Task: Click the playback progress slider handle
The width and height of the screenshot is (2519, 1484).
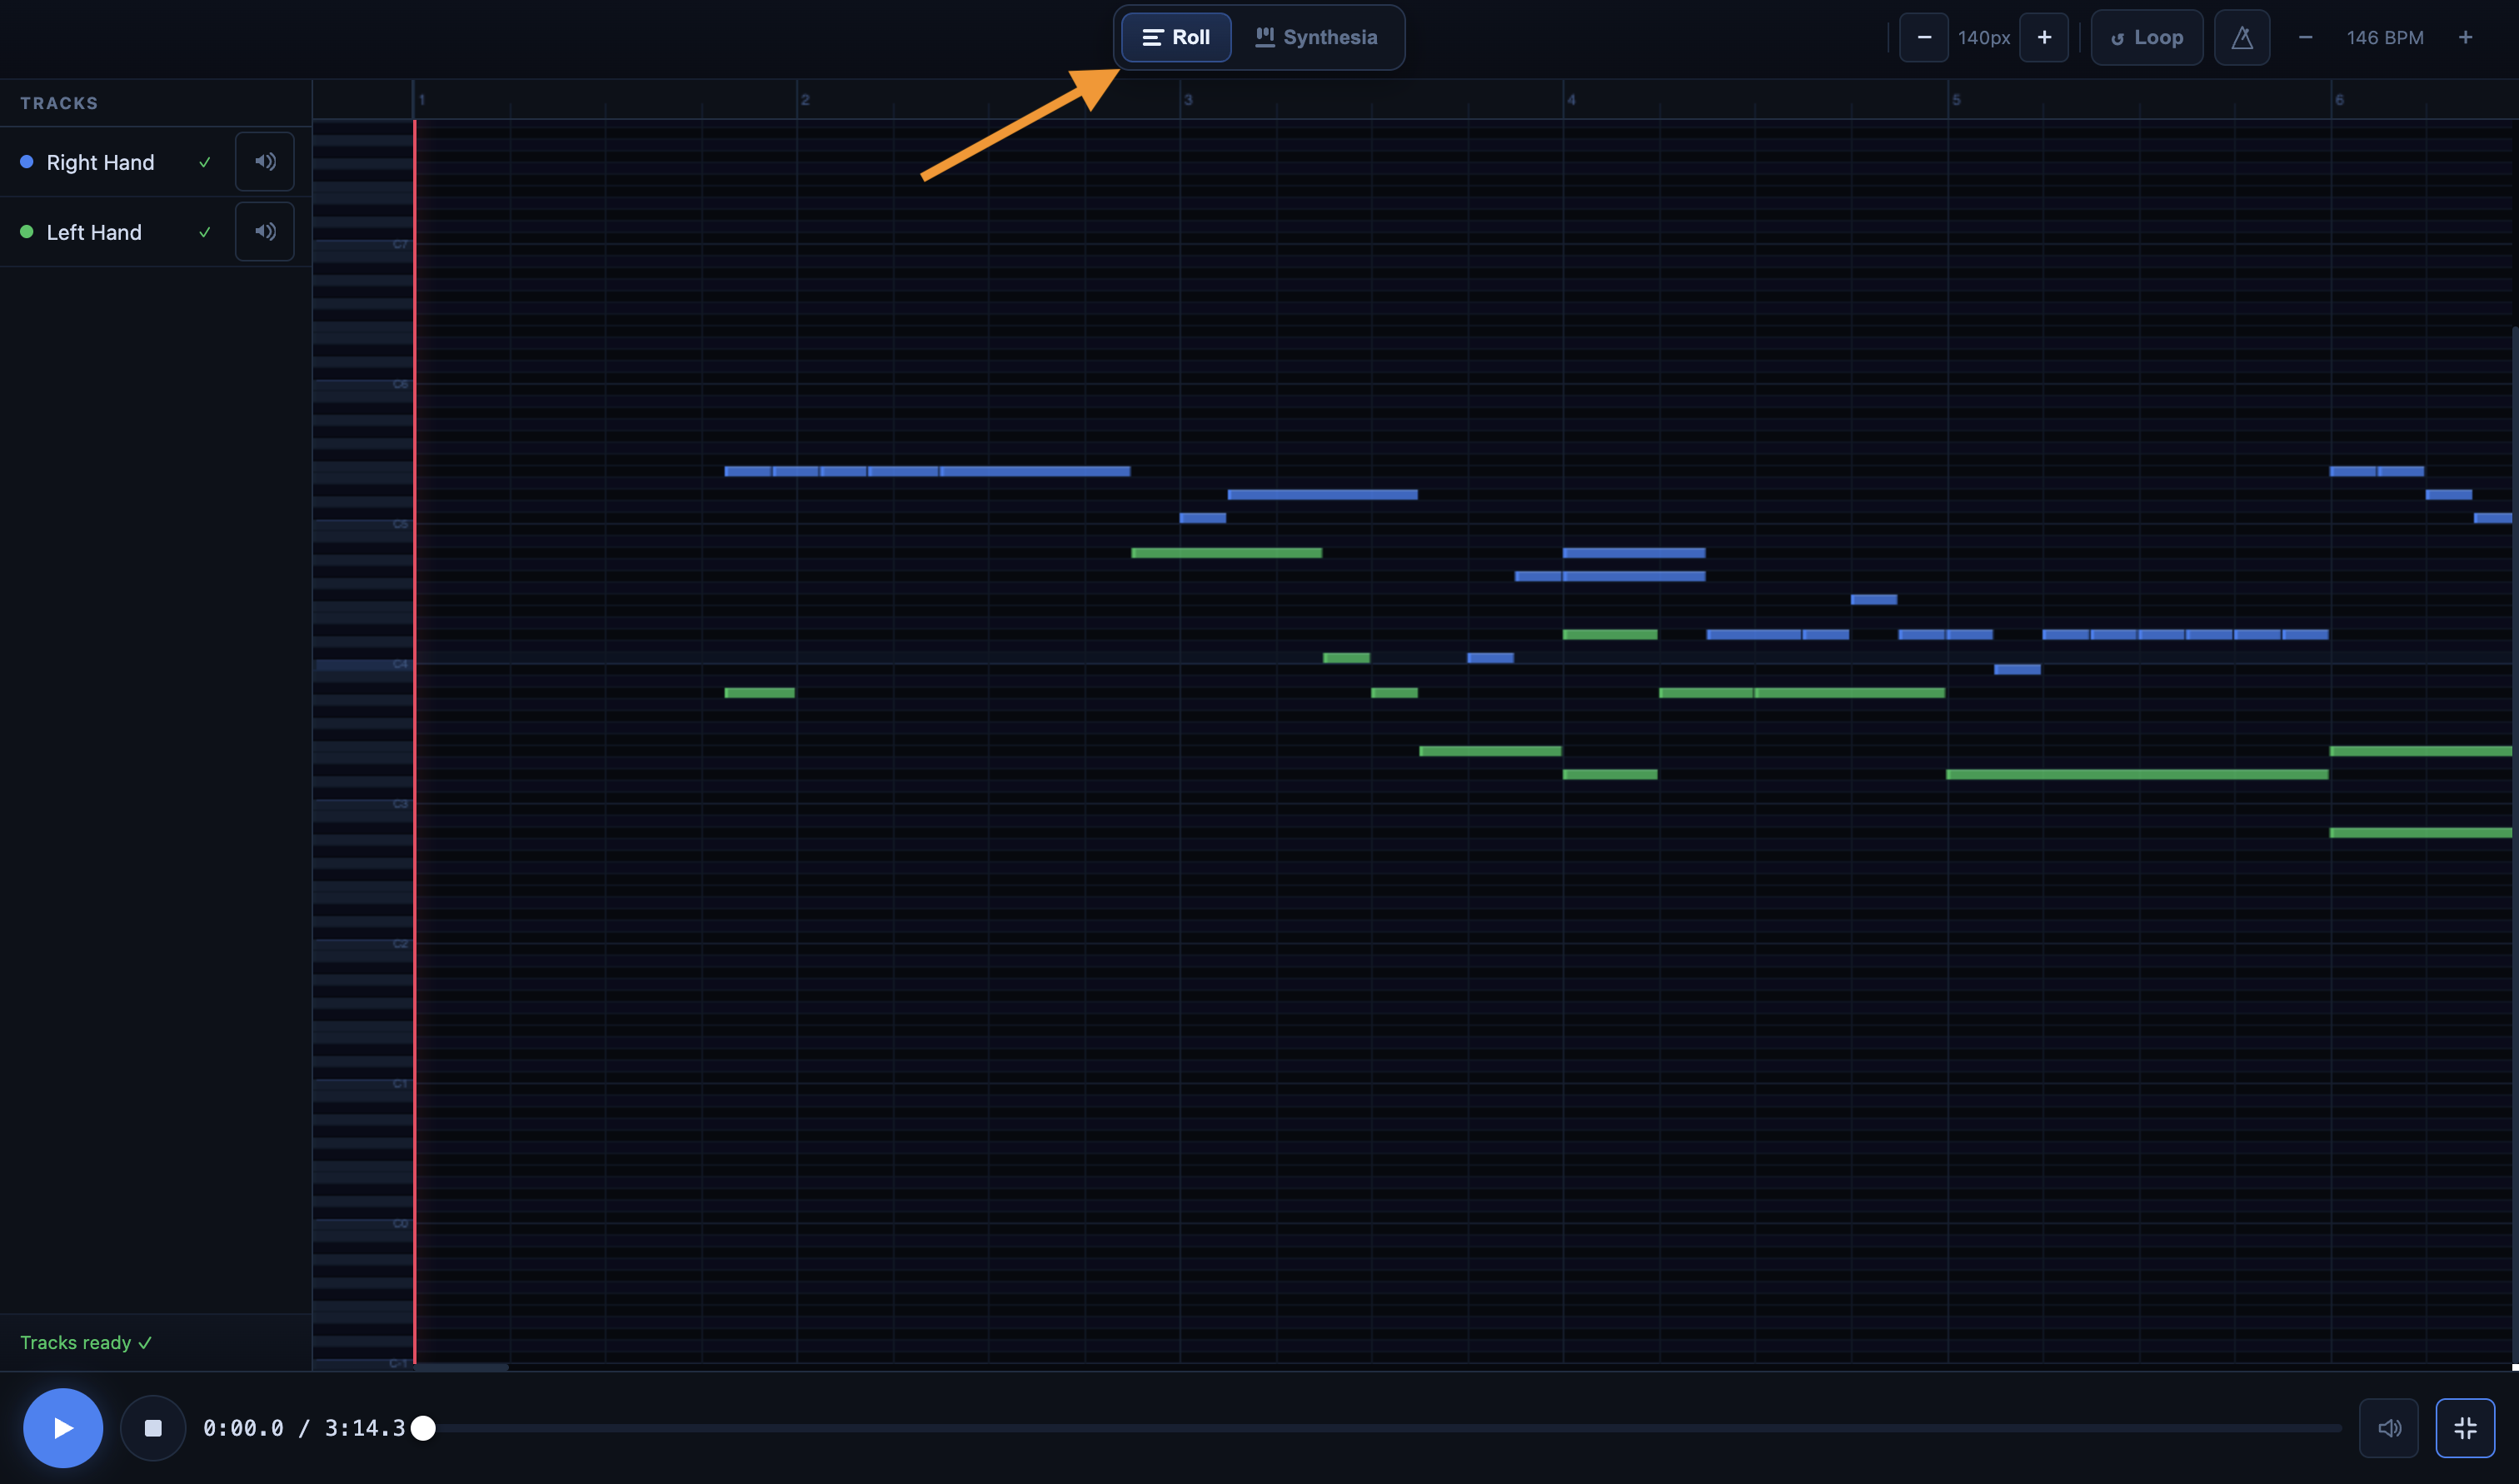Action: pyautogui.click(x=424, y=1428)
